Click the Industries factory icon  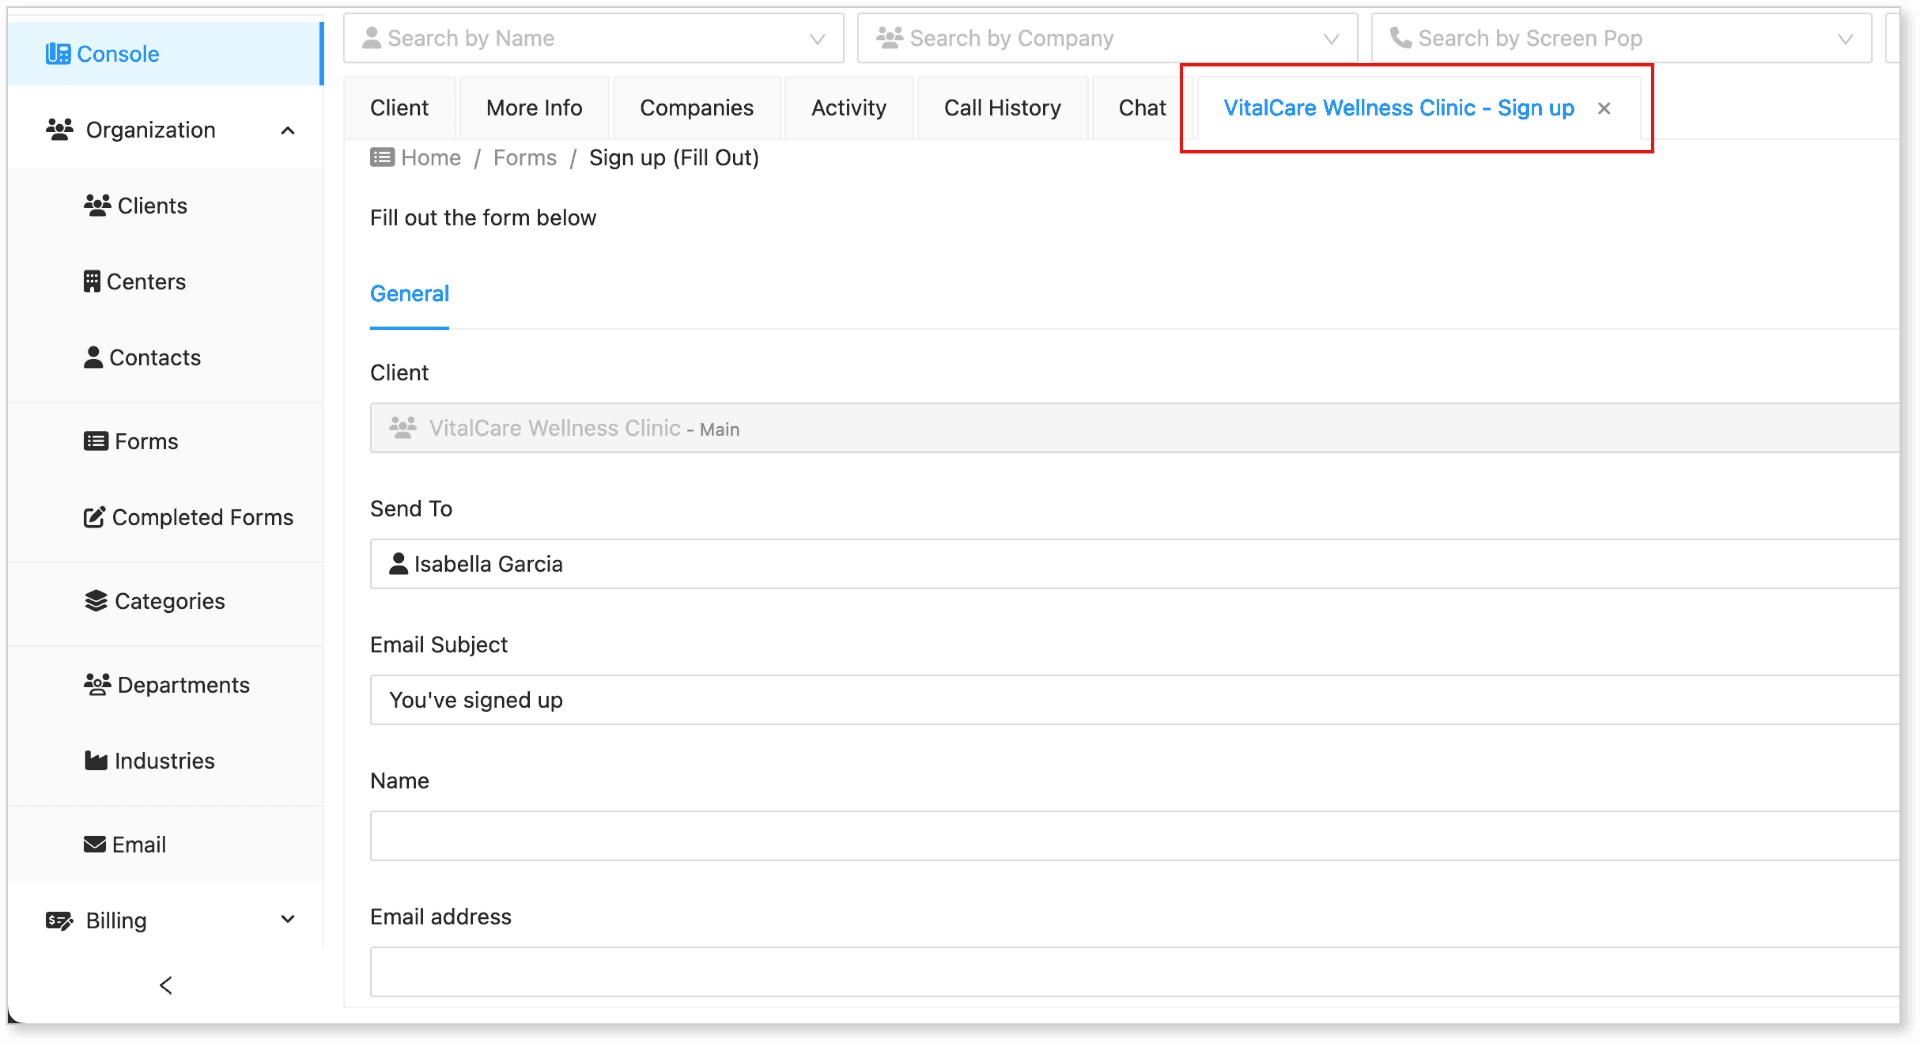tap(96, 761)
